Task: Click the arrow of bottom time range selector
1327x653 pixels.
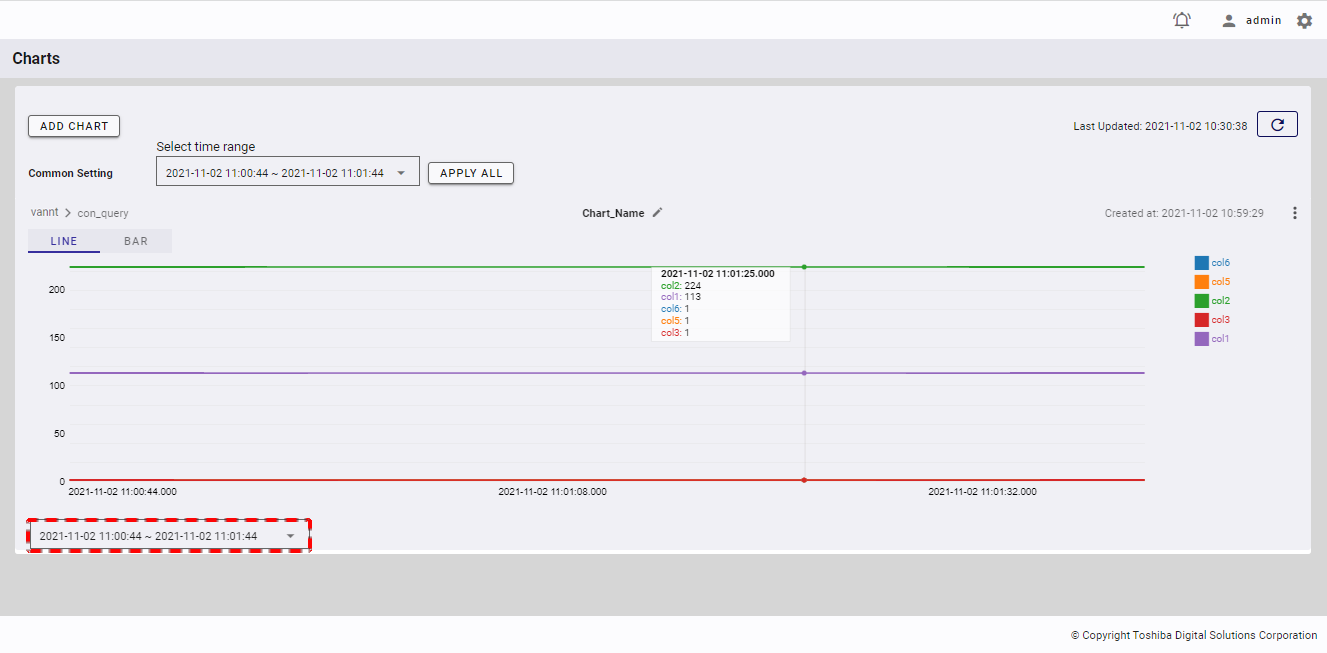Action: pos(290,536)
